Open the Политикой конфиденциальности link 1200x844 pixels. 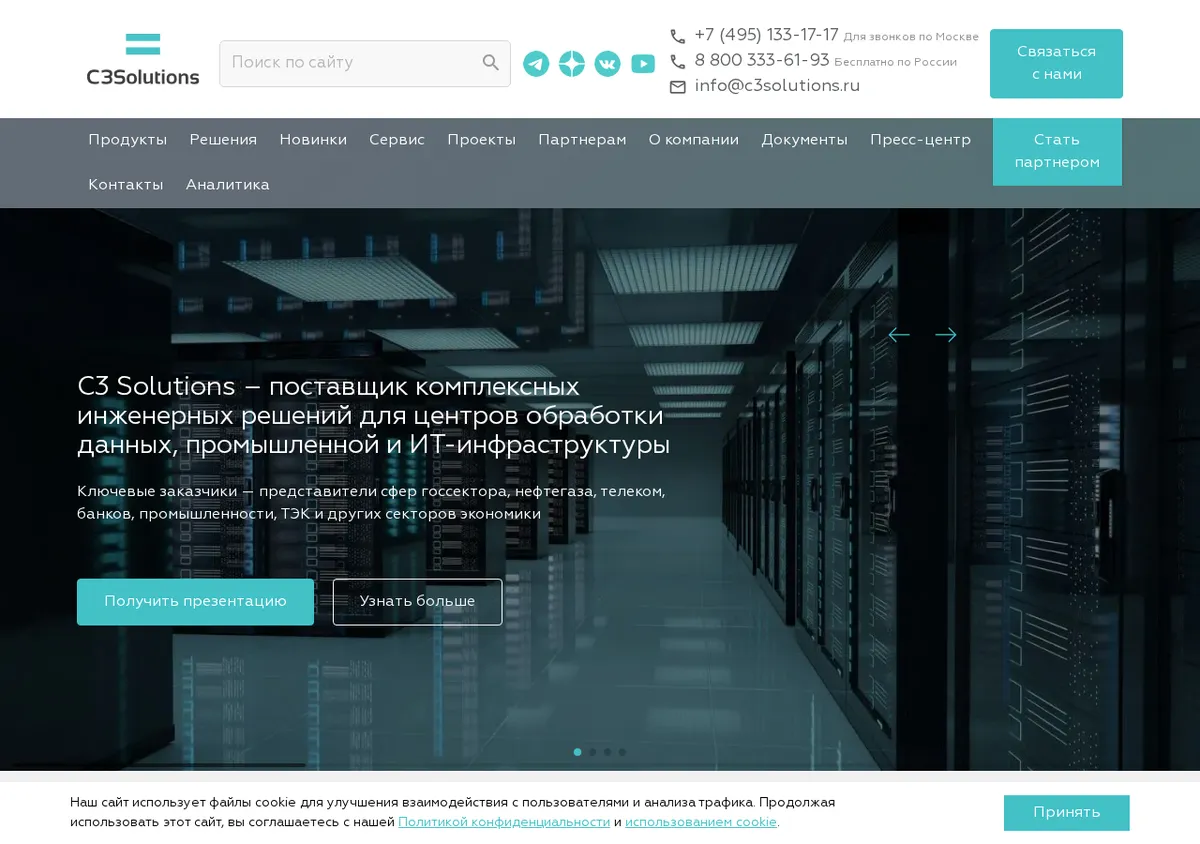[x=504, y=822]
